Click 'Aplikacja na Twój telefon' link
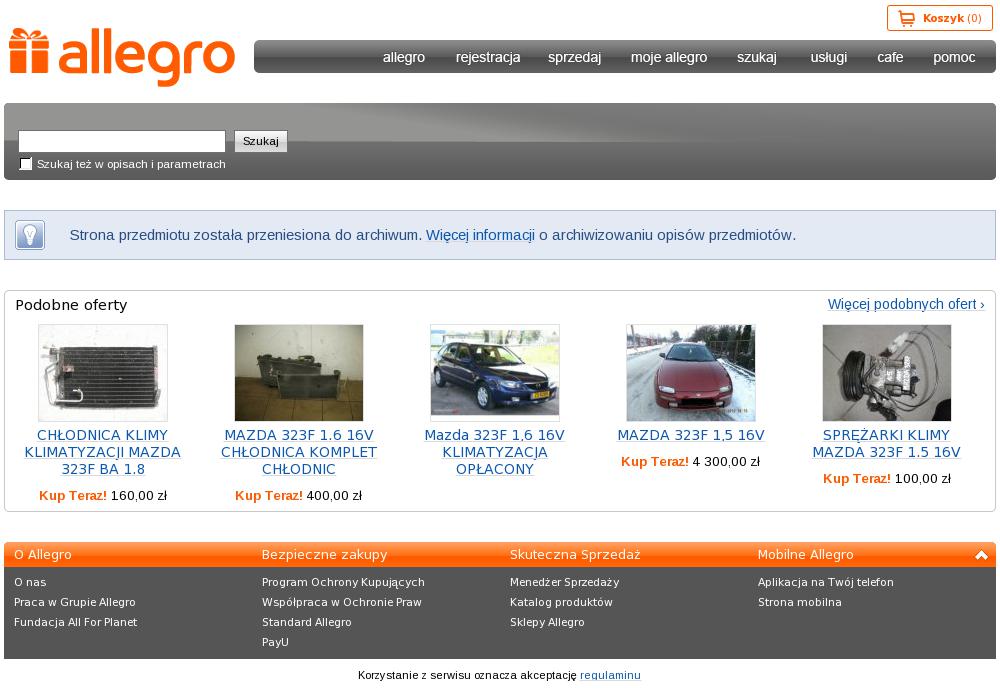Image resolution: width=1000 pixels, height=695 pixels. pos(826,582)
